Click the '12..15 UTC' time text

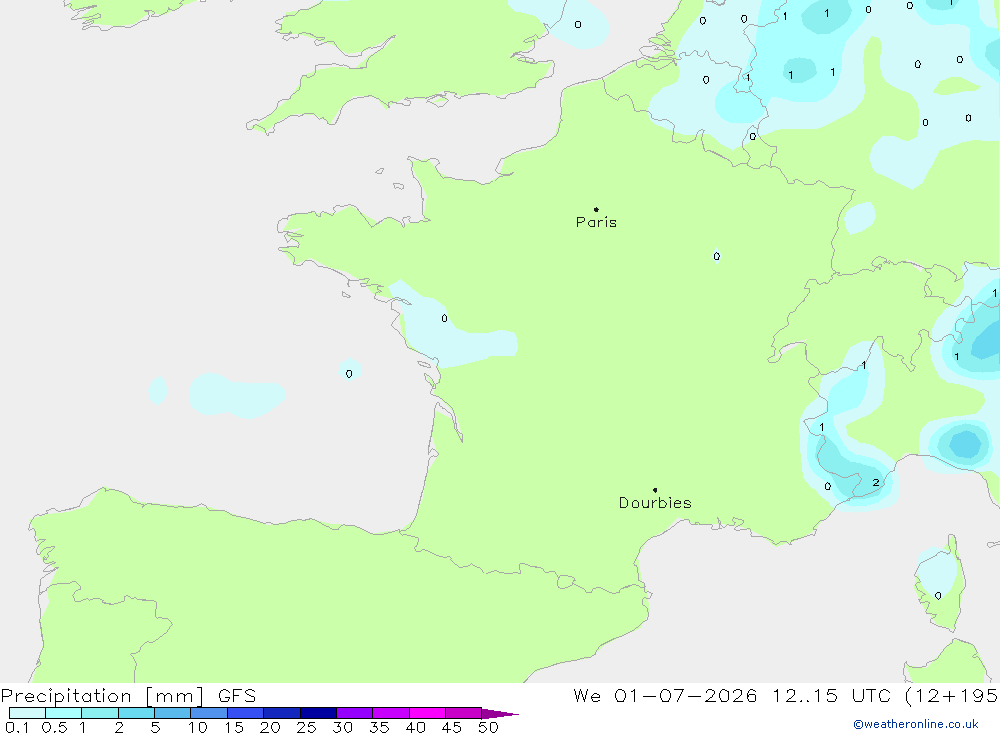(x=831, y=695)
